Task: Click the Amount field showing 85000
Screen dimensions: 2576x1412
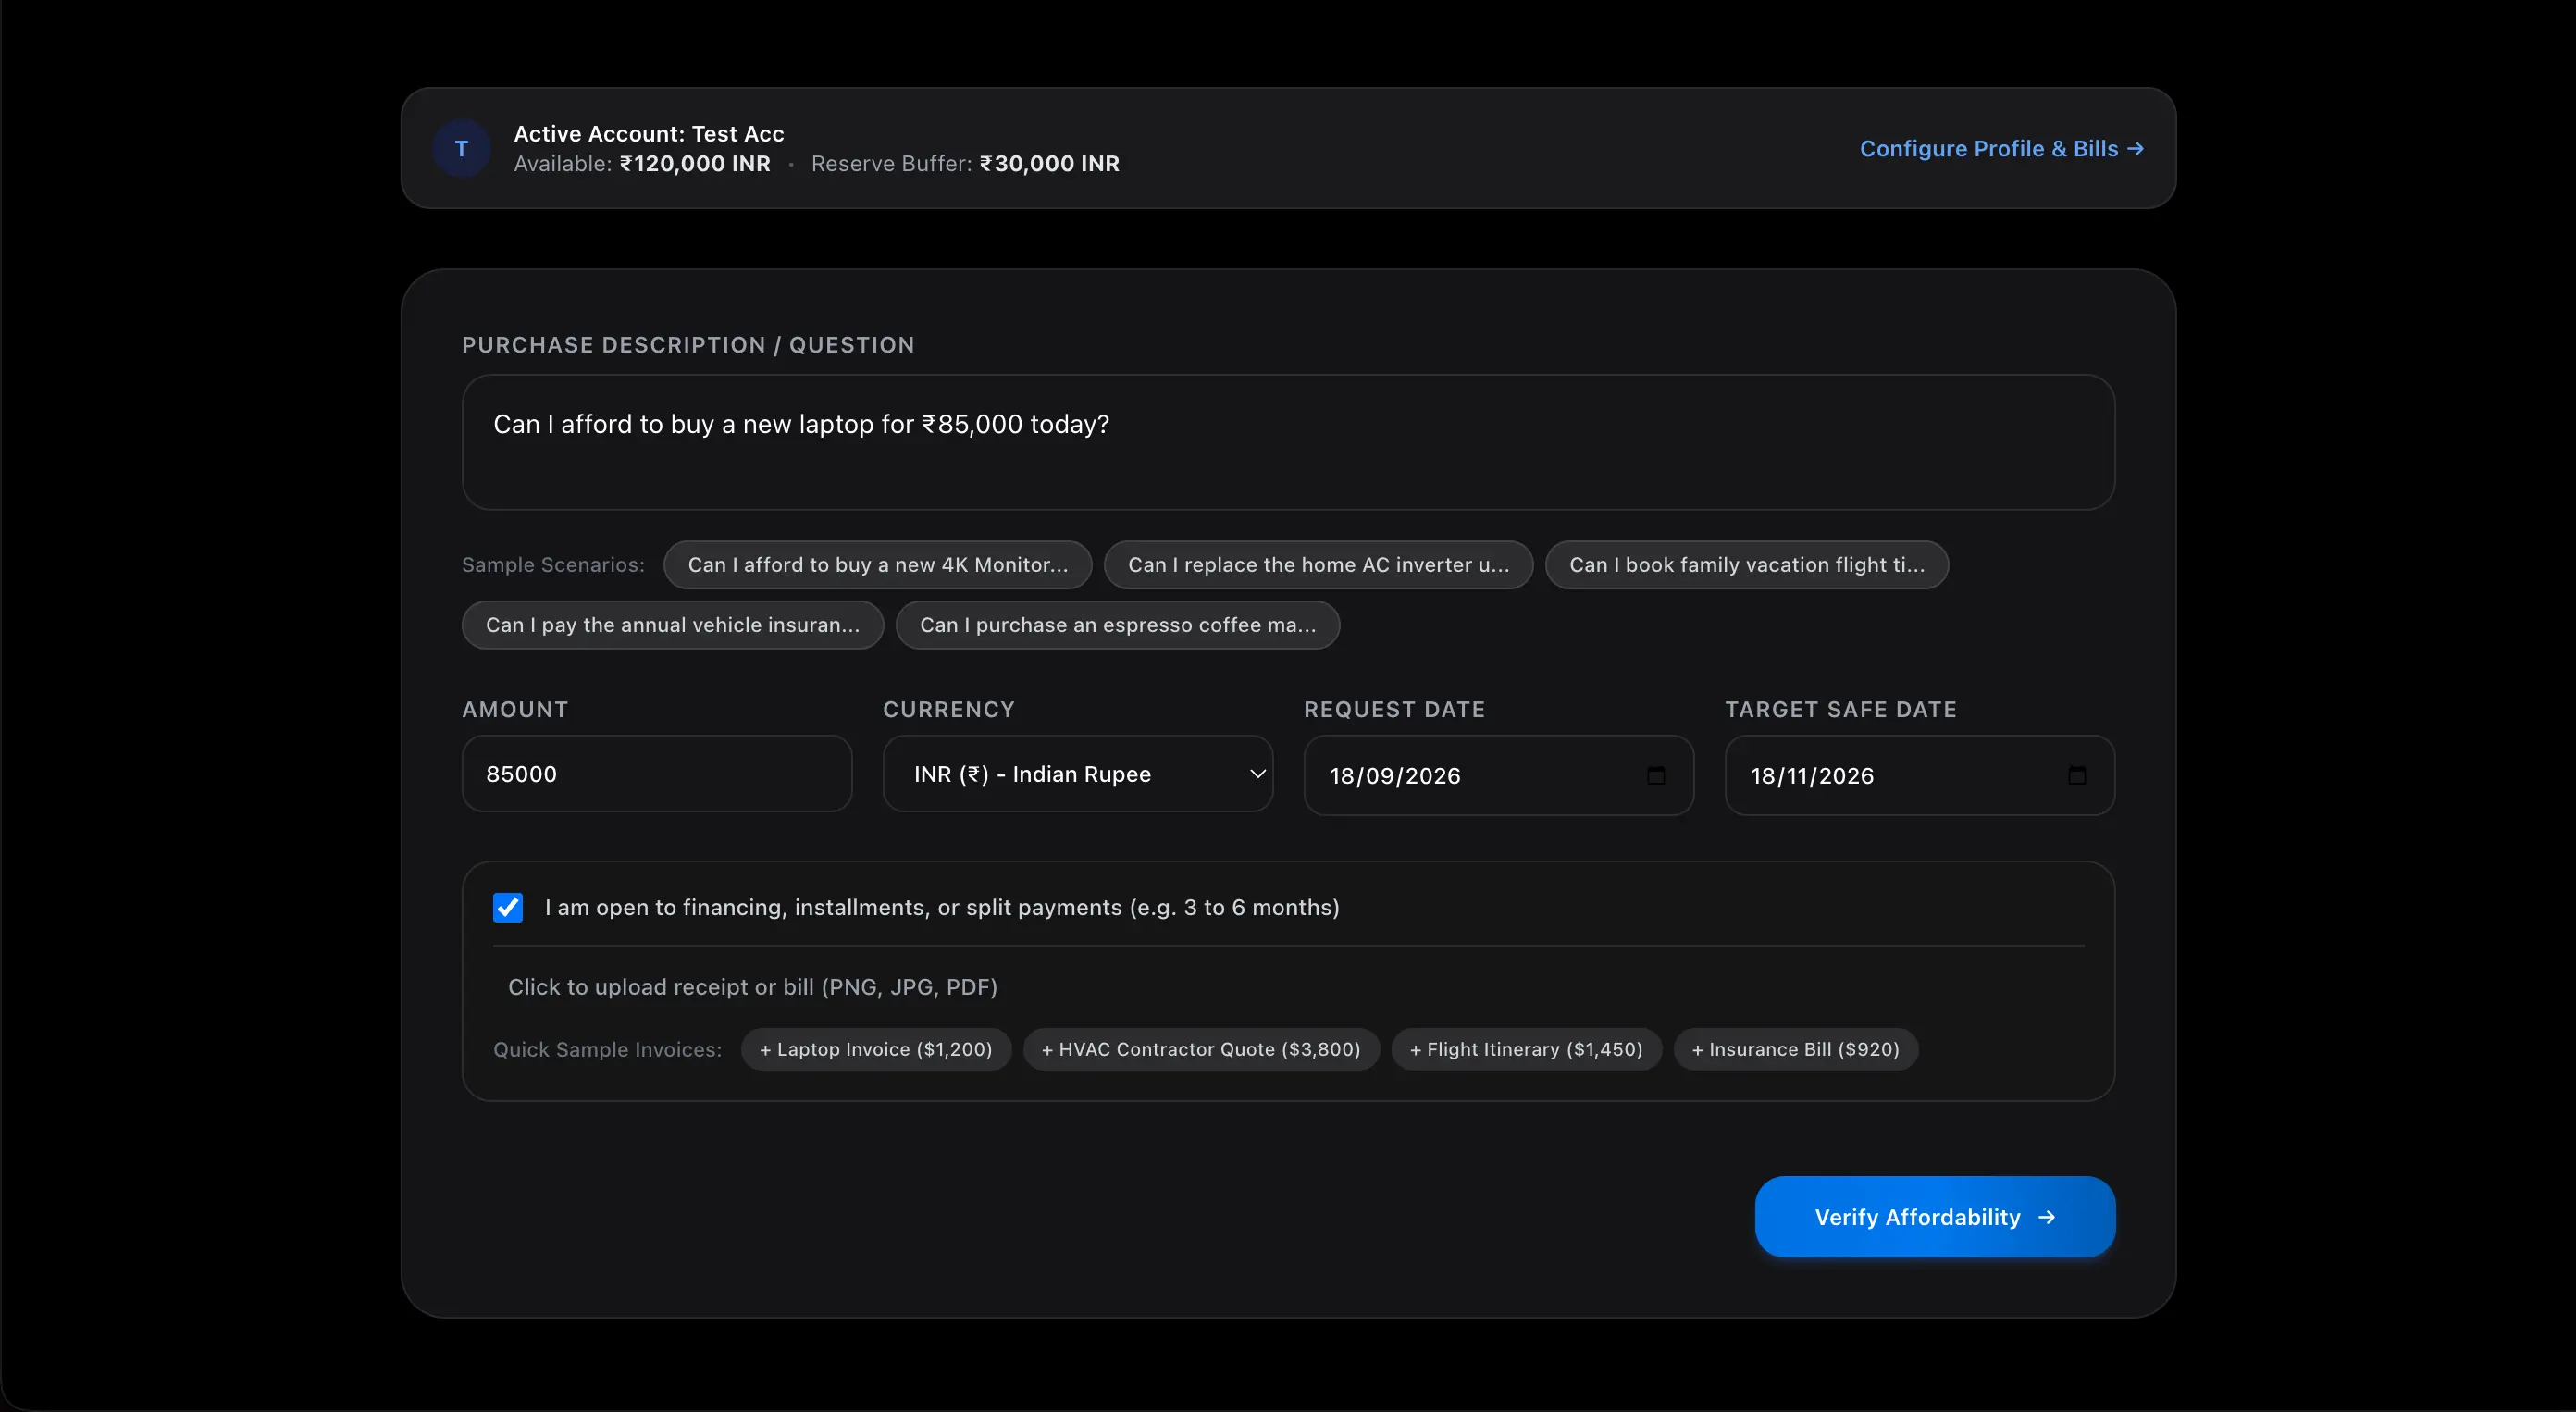Action: pyautogui.click(x=657, y=774)
